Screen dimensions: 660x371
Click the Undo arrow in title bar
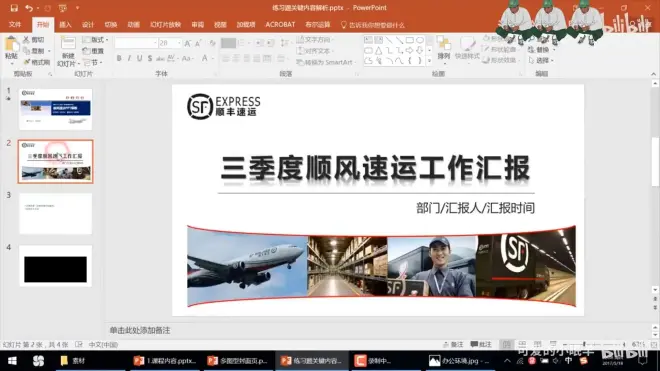click(x=29, y=8)
